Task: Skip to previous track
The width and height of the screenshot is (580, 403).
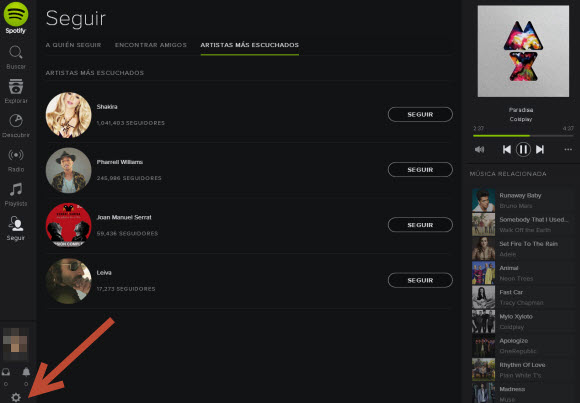Action: pos(507,150)
